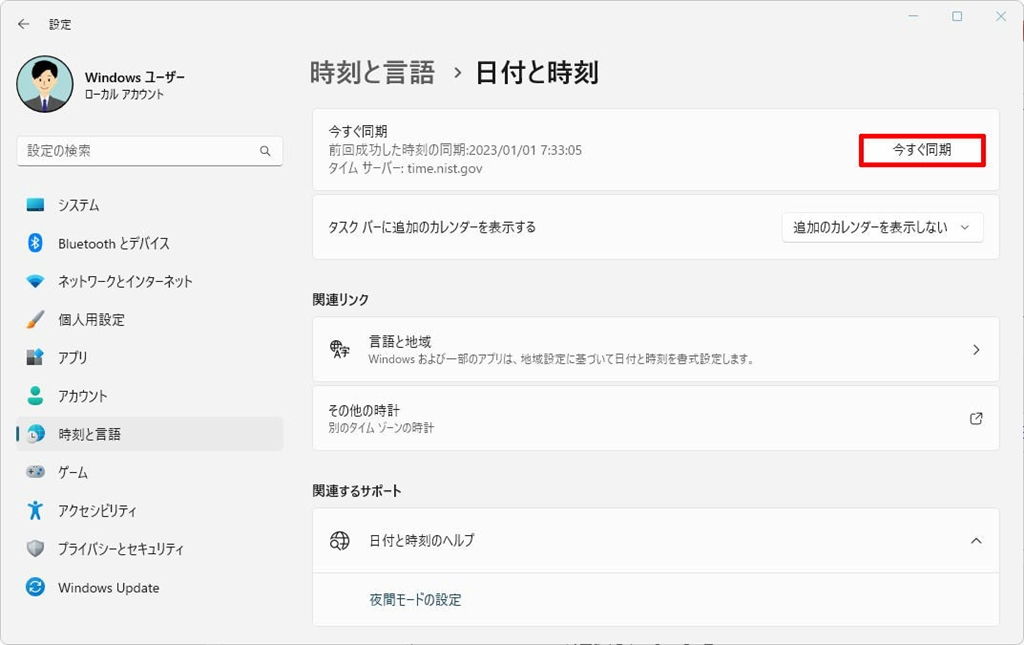Open アカウント settings category
1024x645 pixels.
tap(150, 396)
